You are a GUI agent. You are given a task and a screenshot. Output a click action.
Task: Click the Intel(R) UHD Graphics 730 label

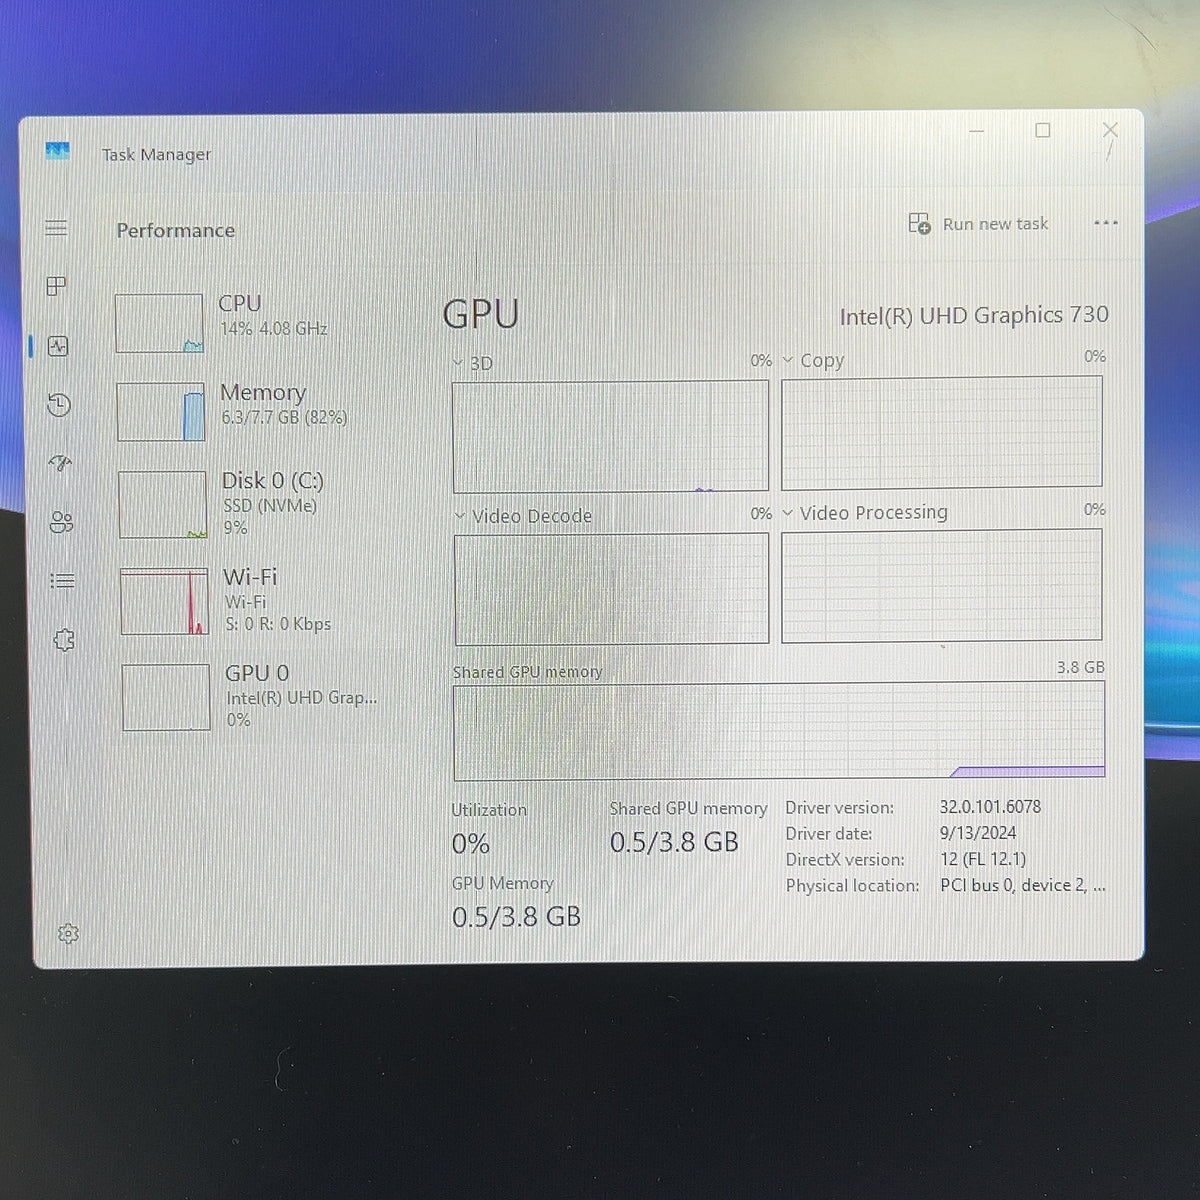[974, 316]
